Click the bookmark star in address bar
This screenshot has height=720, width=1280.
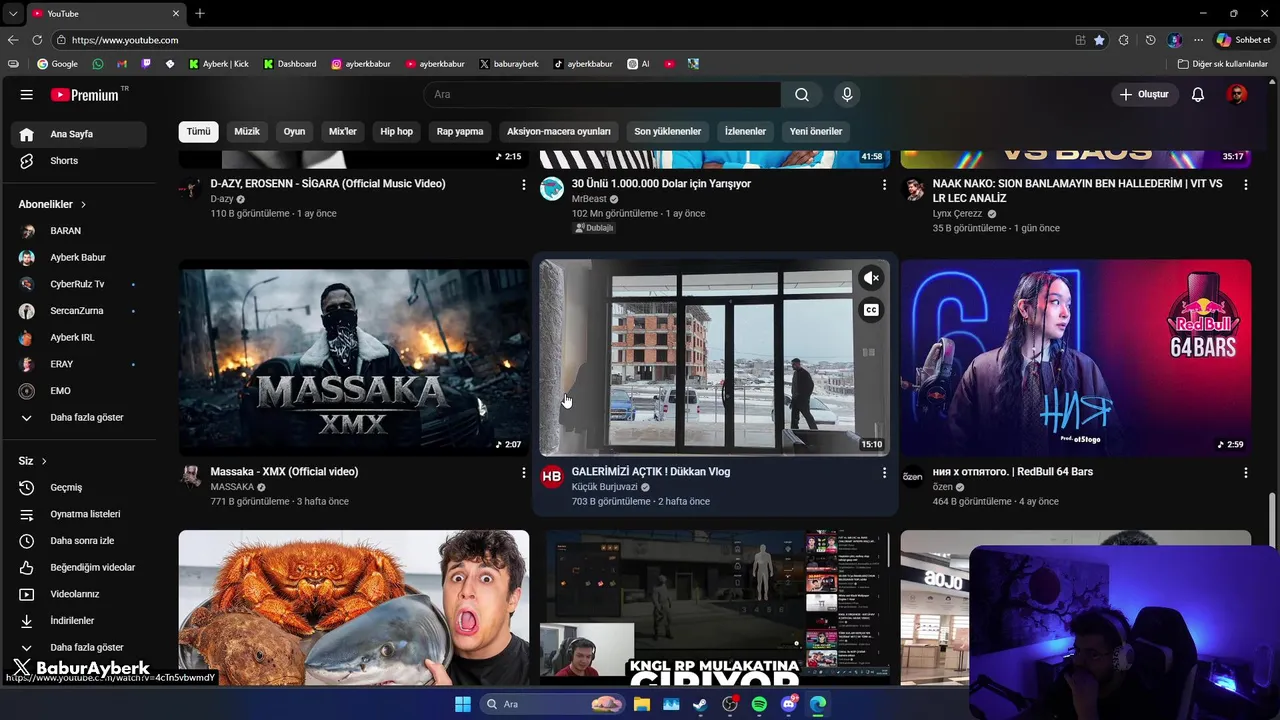point(1099,40)
